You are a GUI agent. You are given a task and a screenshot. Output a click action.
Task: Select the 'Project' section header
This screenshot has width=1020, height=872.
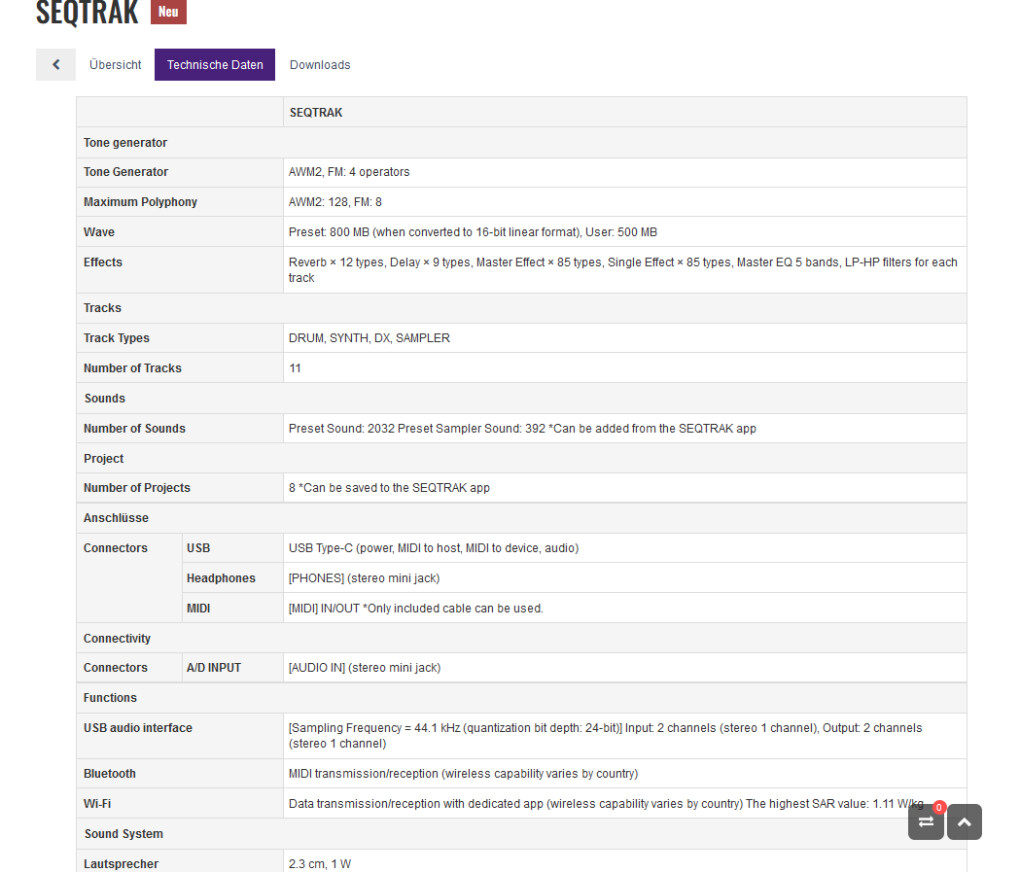pyautogui.click(x=521, y=458)
